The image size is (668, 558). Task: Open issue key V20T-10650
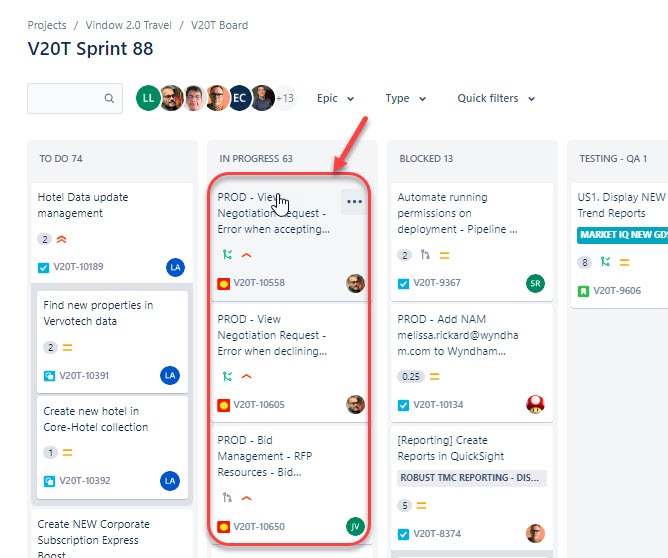[259, 527]
